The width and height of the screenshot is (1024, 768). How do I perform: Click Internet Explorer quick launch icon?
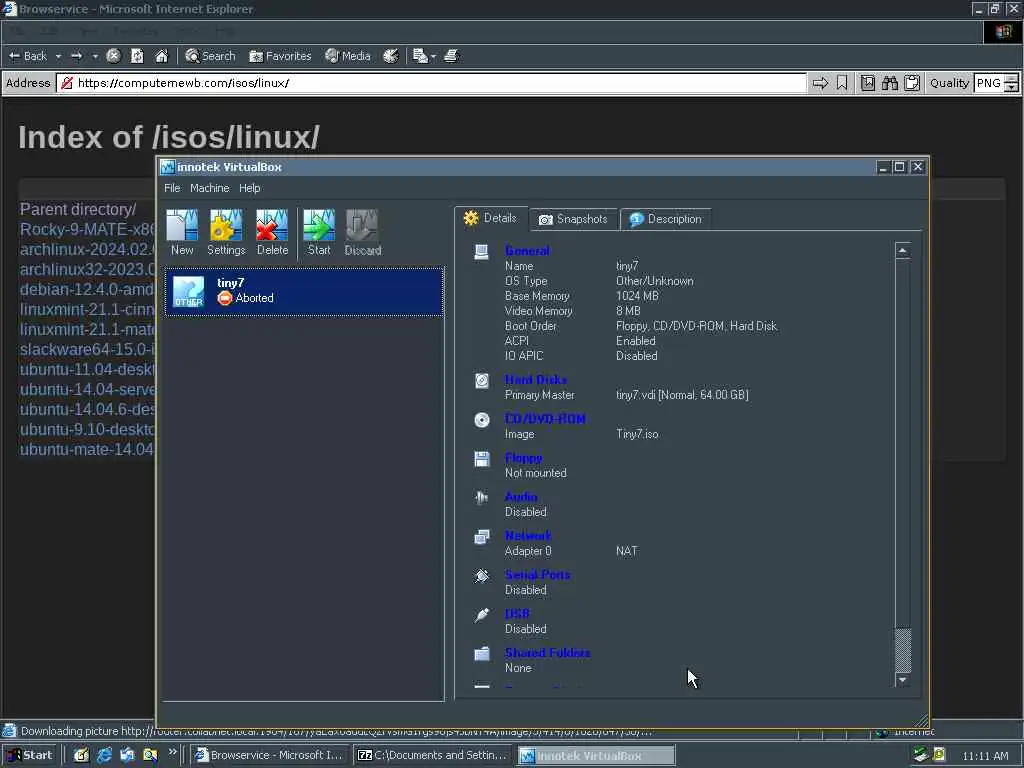coord(104,756)
